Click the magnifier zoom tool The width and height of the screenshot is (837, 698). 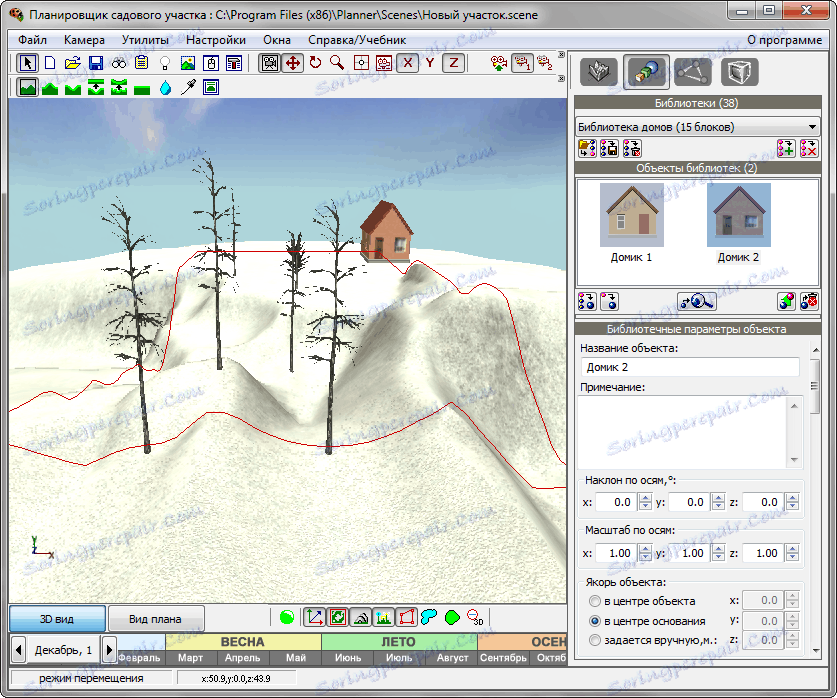click(x=337, y=63)
